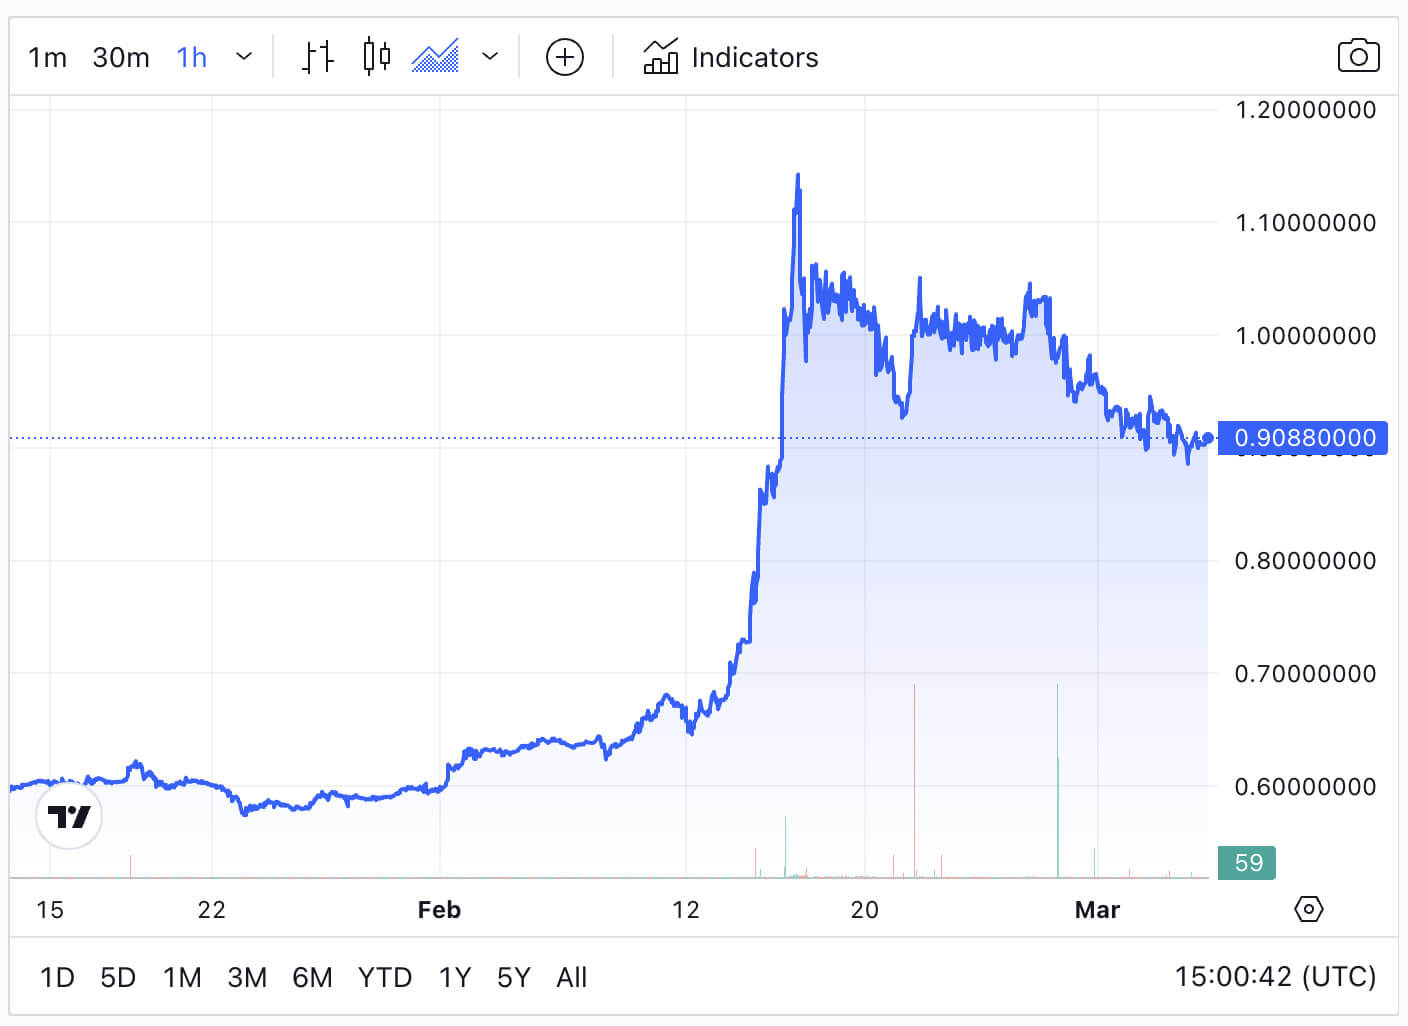Switch to the 1D range tab
The image size is (1408, 1026).
[57, 977]
